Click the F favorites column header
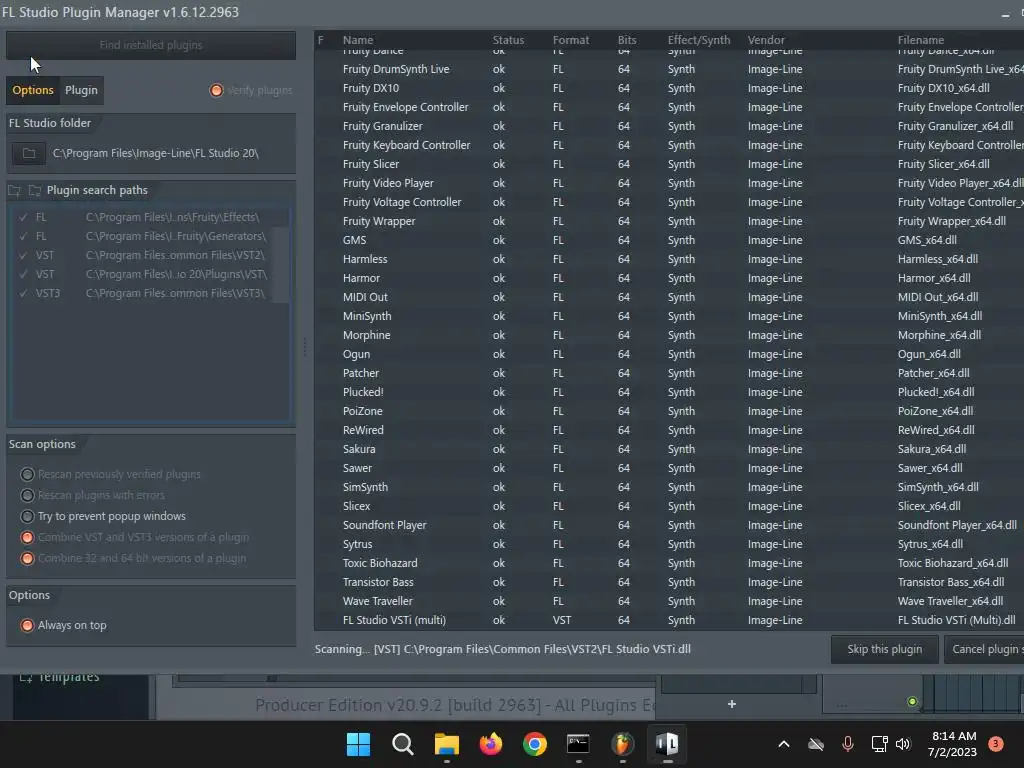Viewport: 1024px width, 768px height. tap(321, 40)
